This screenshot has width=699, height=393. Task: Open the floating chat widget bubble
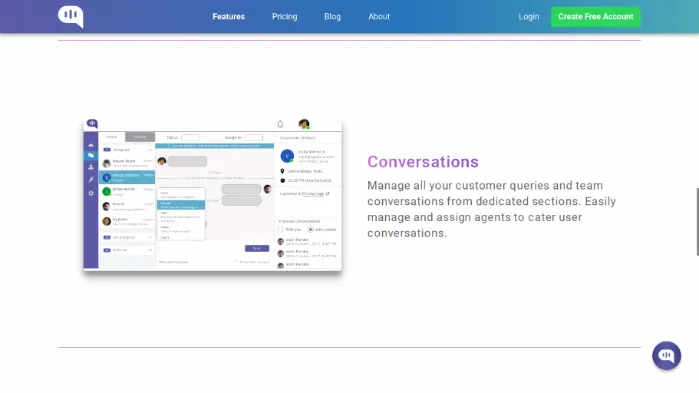point(666,356)
